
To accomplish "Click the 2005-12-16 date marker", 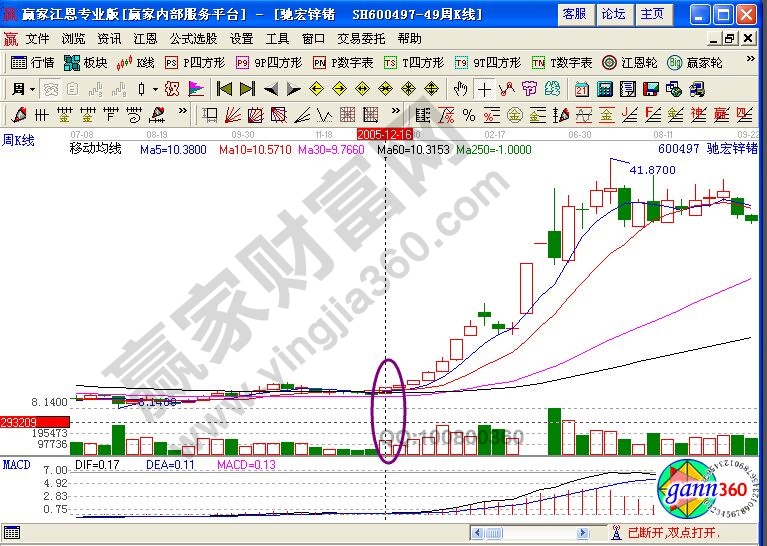I will (384, 135).
